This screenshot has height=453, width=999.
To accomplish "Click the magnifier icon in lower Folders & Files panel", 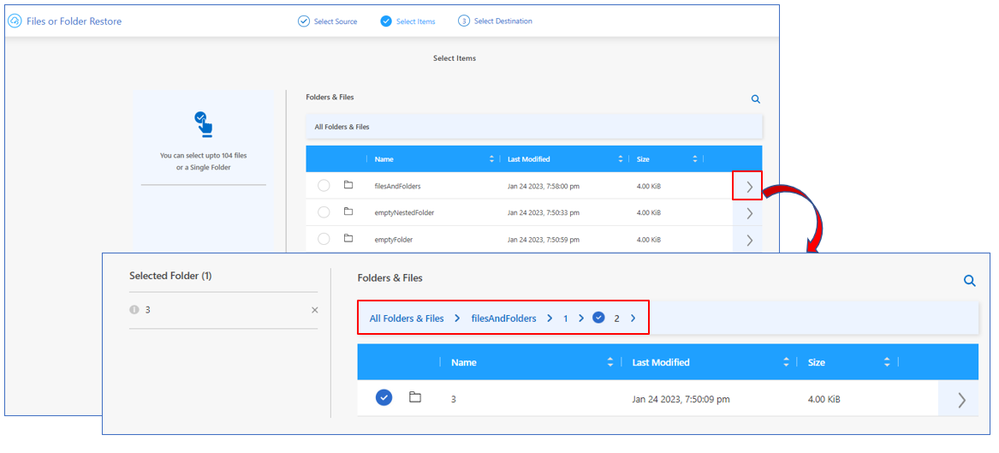I will click(969, 281).
